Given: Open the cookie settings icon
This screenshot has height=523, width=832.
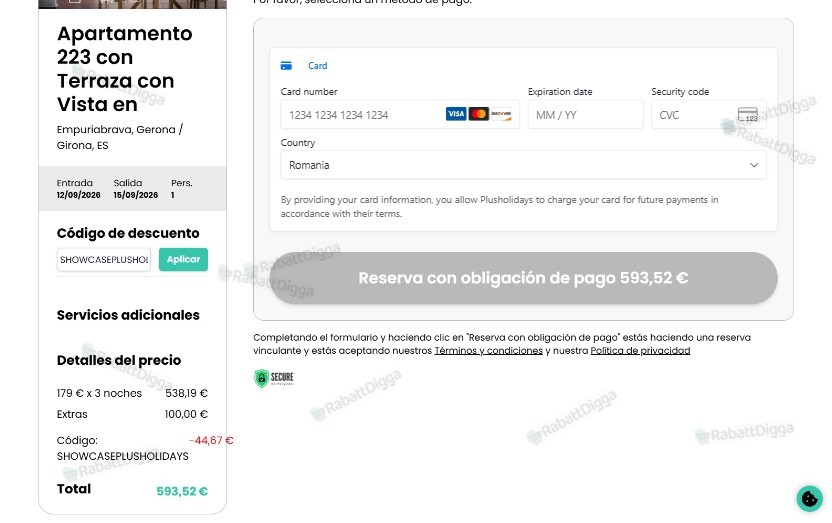Looking at the screenshot, I should (809, 499).
